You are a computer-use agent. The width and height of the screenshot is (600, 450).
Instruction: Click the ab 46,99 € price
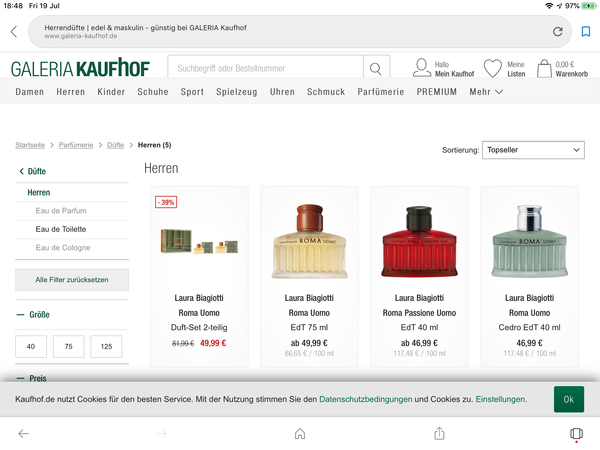[419, 343]
